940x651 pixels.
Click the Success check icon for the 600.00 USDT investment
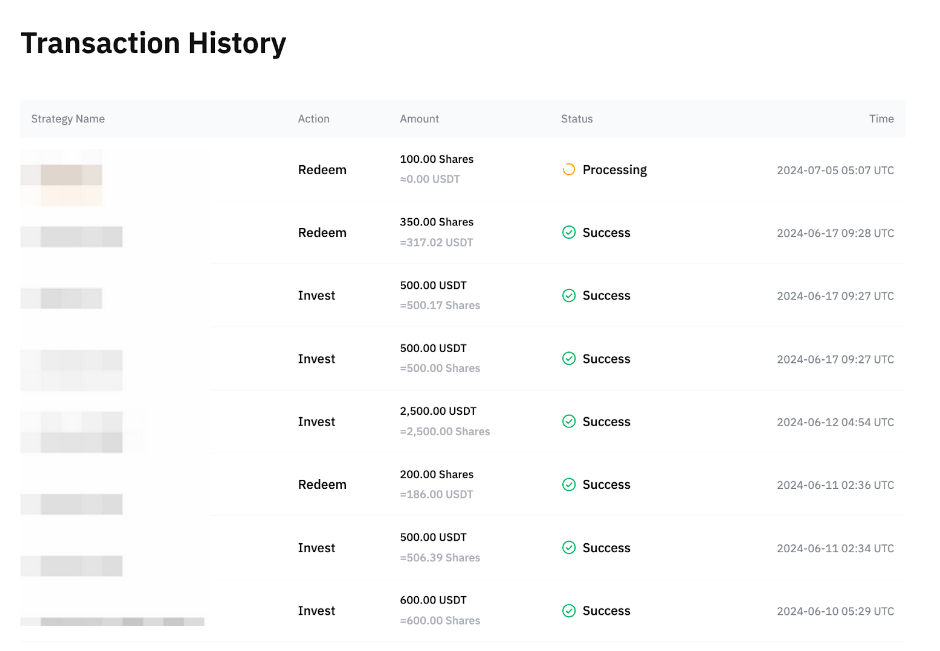pos(568,611)
